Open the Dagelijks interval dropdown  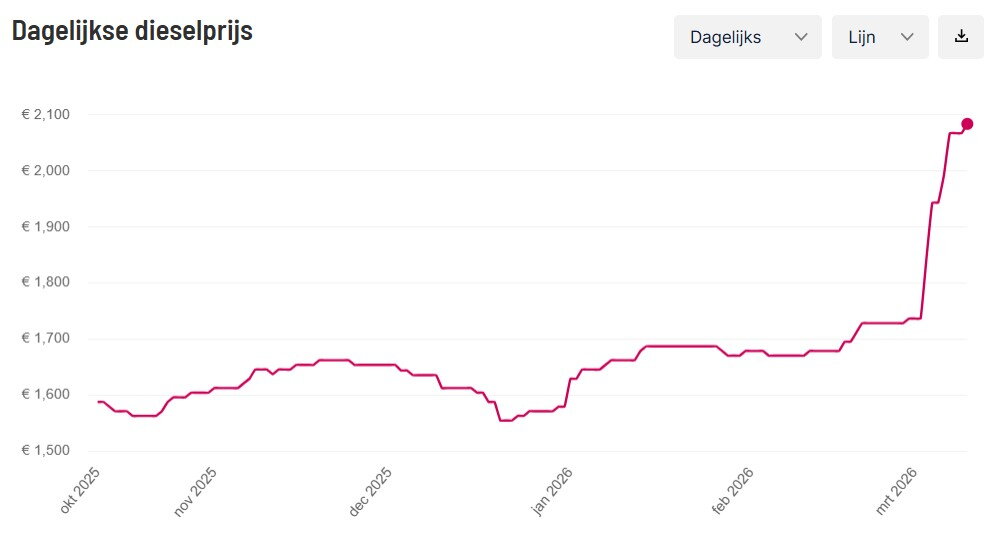[x=748, y=37]
